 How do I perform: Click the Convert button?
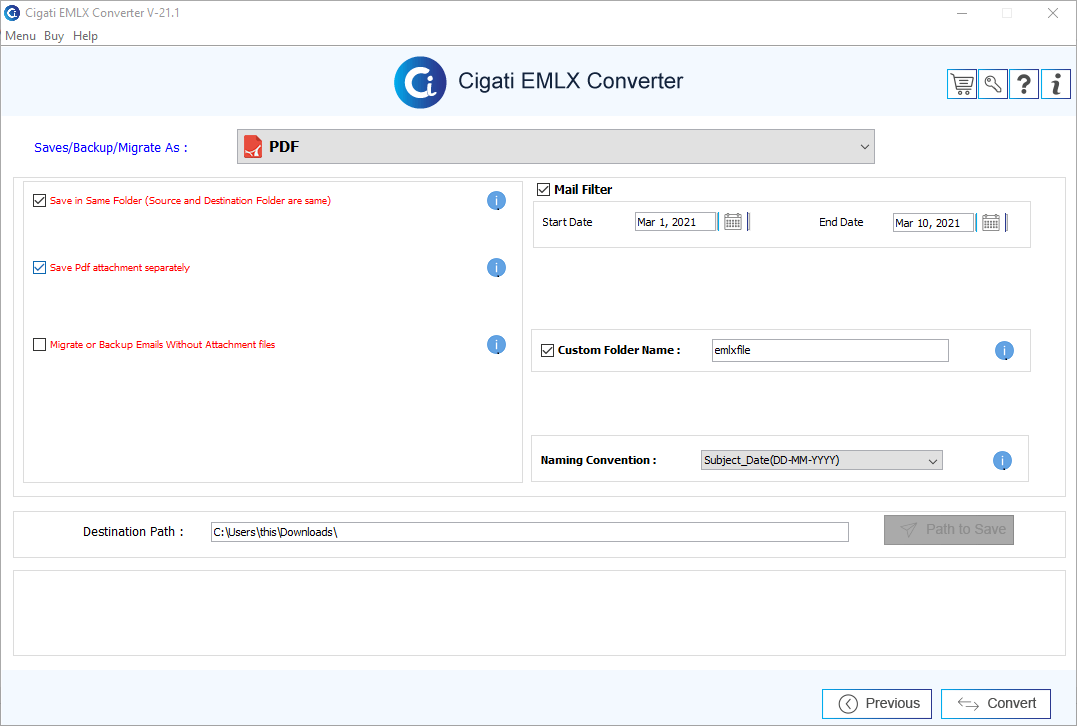point(996,703)
